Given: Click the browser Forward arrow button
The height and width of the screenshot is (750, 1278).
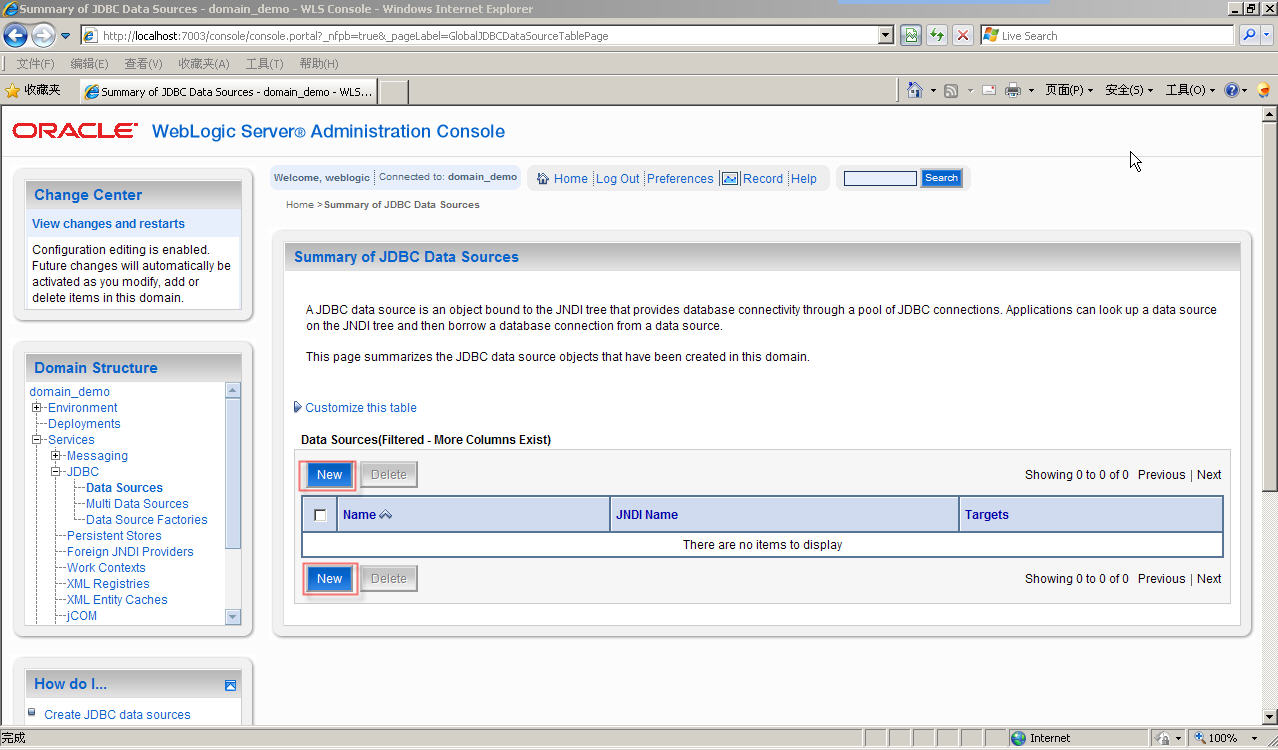Looking at the screenshot, I should 42,35.
